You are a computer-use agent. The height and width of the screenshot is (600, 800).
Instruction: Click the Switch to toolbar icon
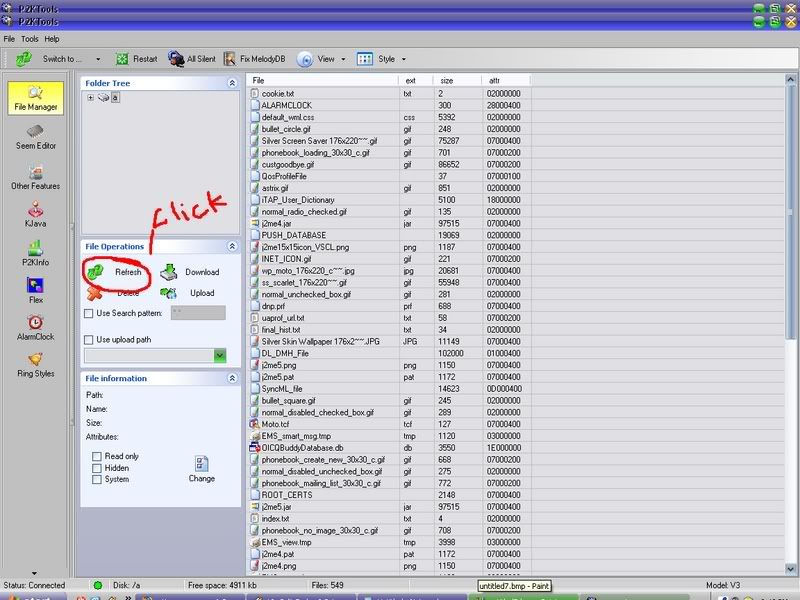point(23,59)
